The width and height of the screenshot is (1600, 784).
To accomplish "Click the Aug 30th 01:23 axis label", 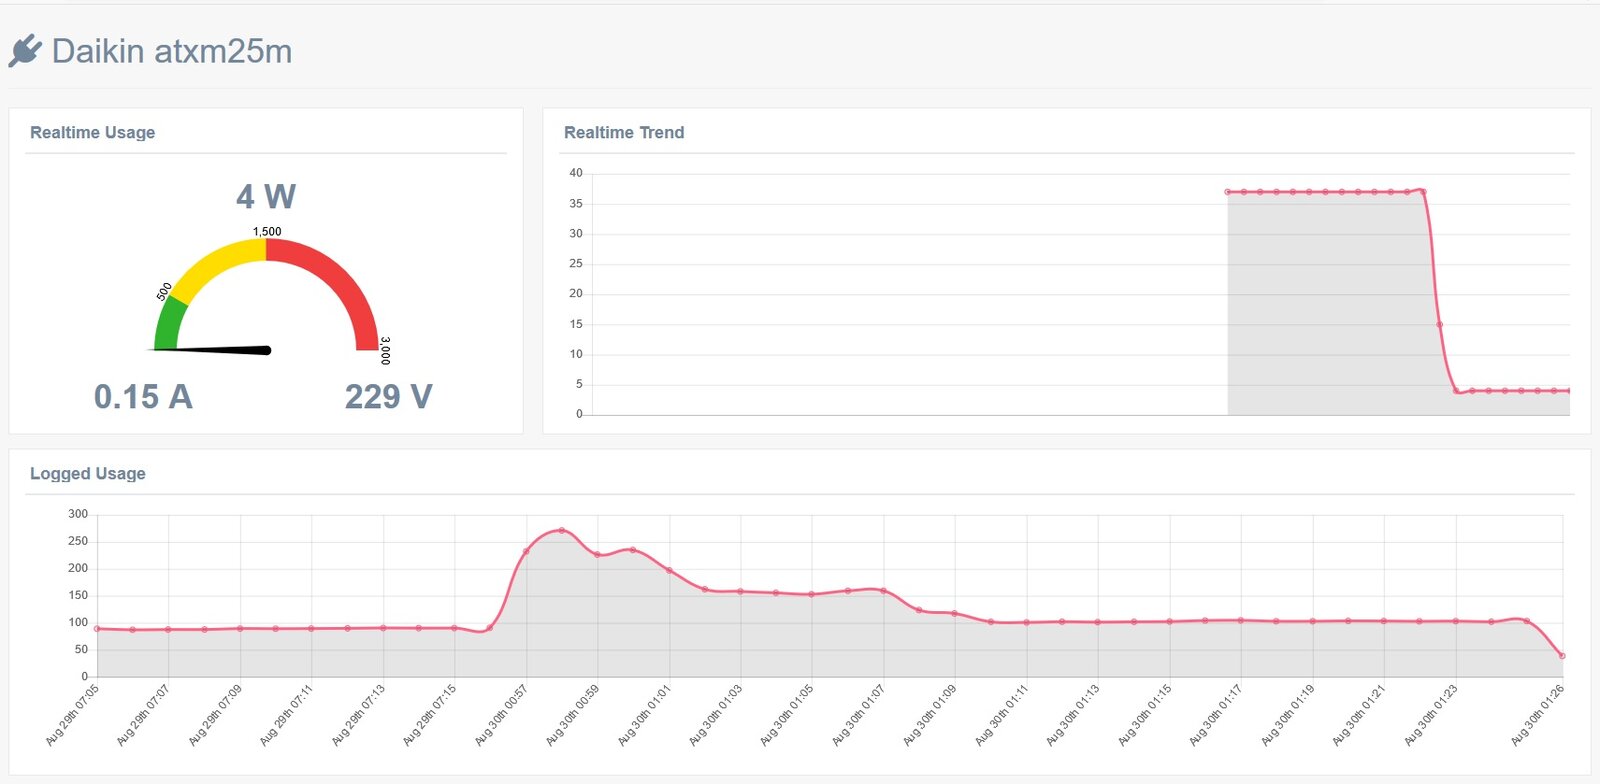I will [x=1430, y=715].
